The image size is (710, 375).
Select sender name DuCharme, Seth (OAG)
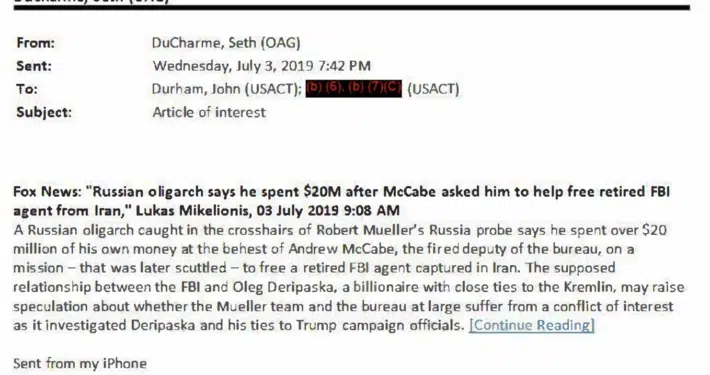(x=226, y=43)
